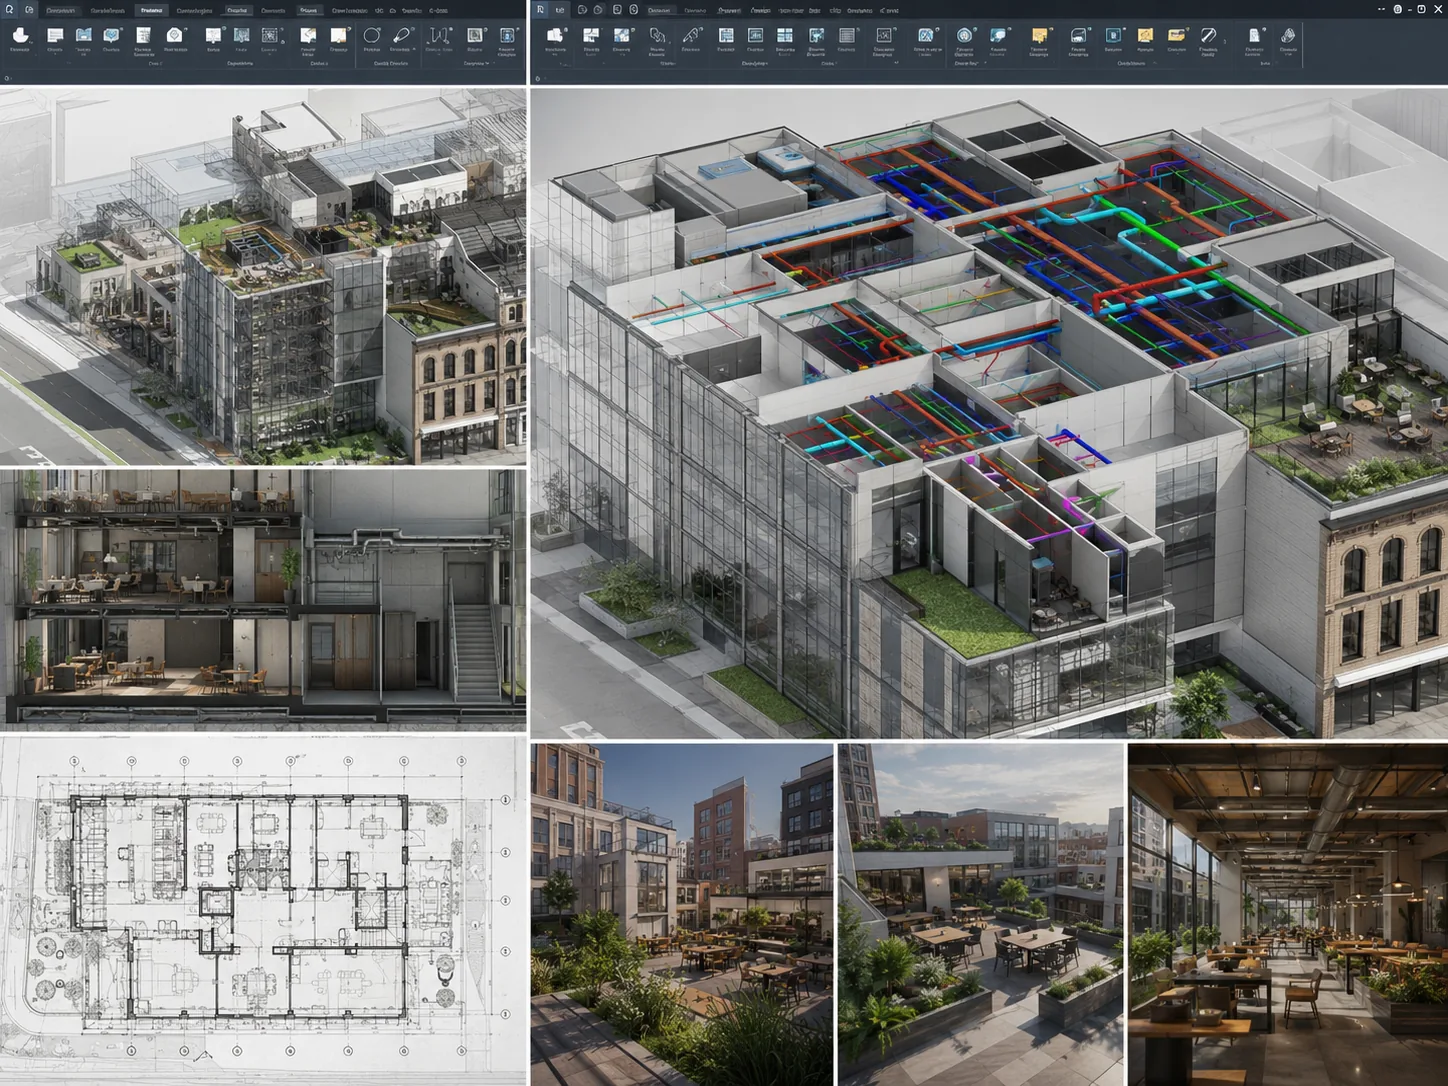
Task: Select the chain-link hands icon in right ribbon
Action: (657, 35)
